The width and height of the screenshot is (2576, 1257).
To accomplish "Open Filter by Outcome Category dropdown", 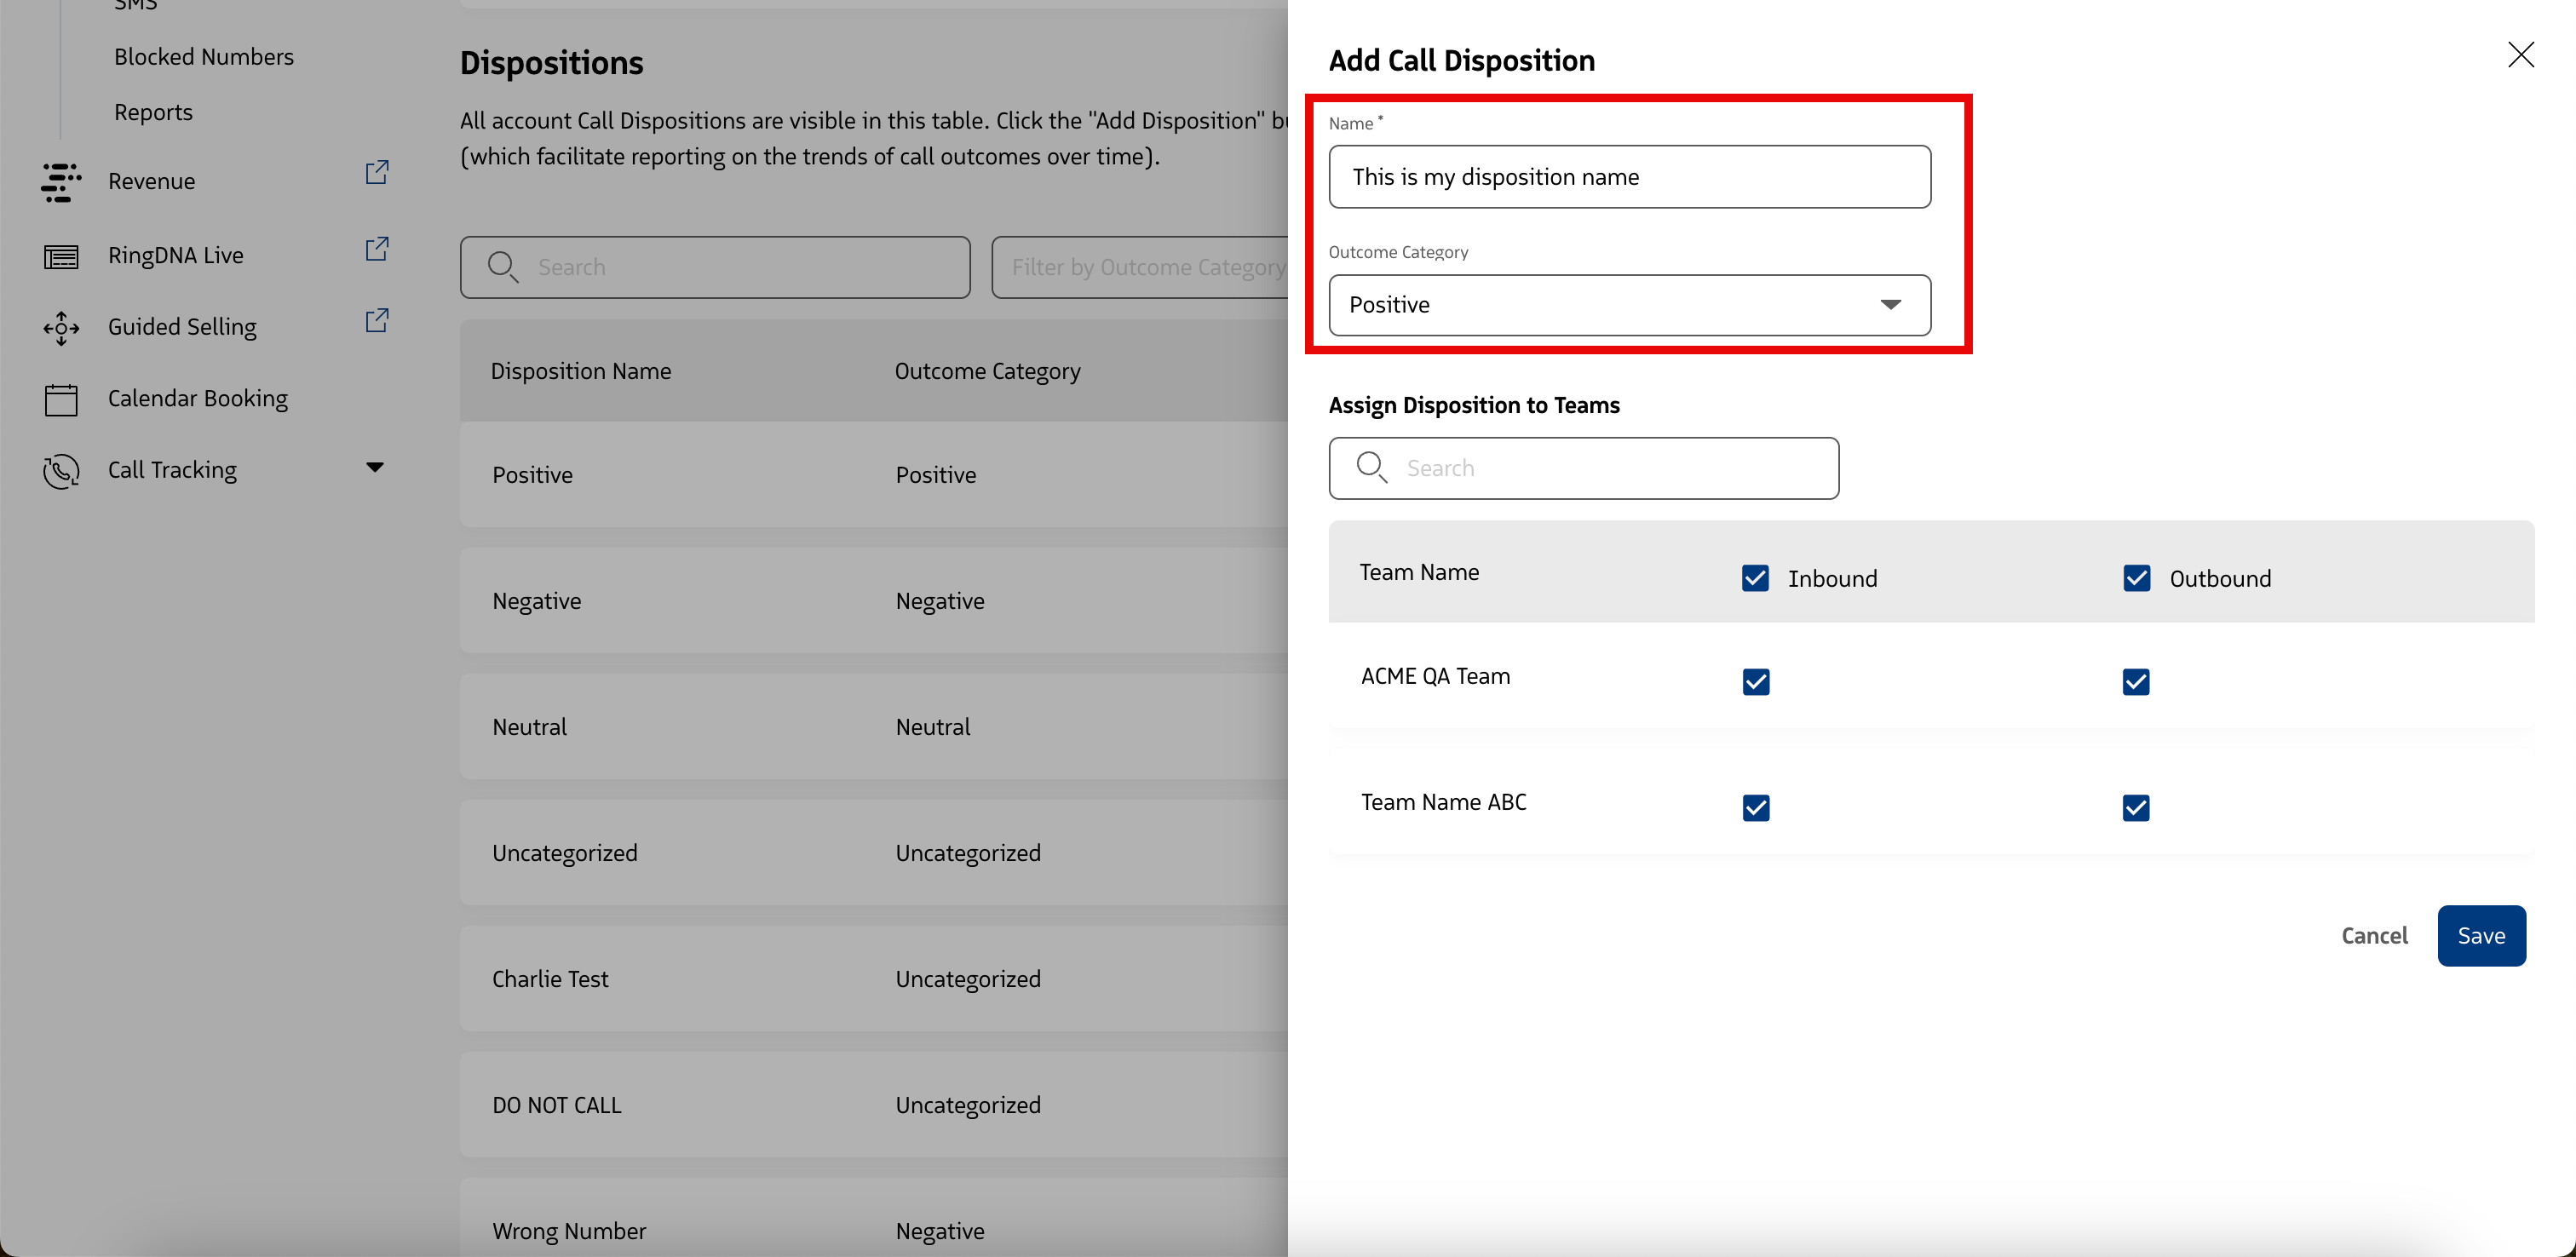I will click(x=1140, y=267).
